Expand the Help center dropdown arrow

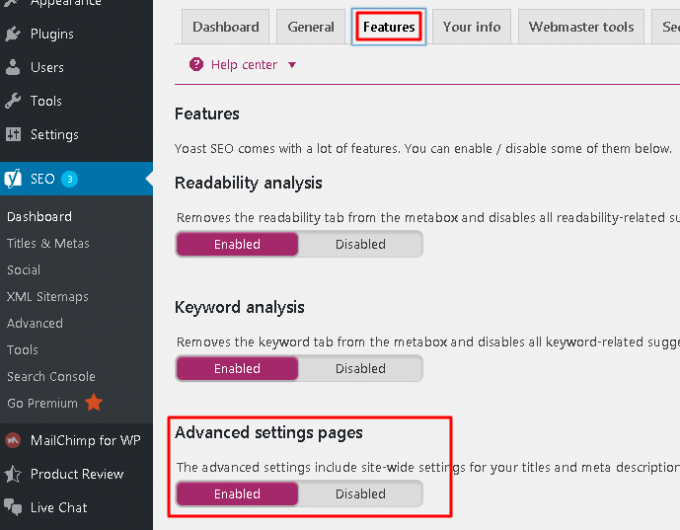point(292,65)
